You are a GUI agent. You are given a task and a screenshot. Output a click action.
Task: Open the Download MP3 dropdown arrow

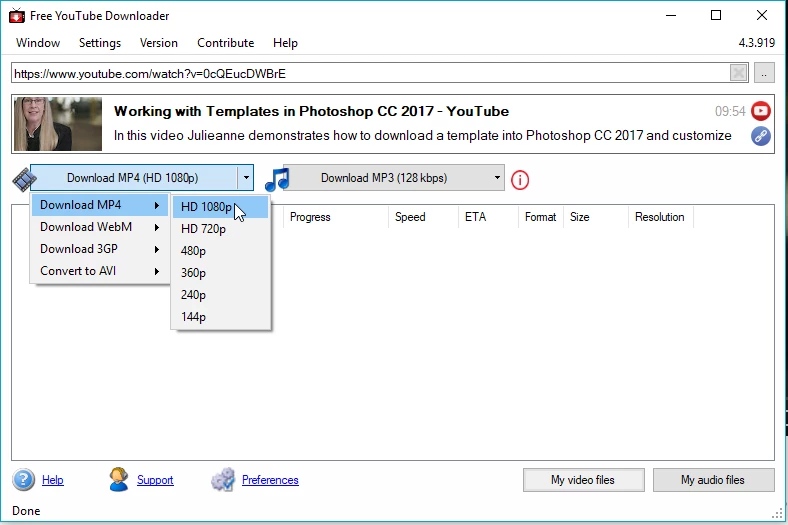point(497,178)
